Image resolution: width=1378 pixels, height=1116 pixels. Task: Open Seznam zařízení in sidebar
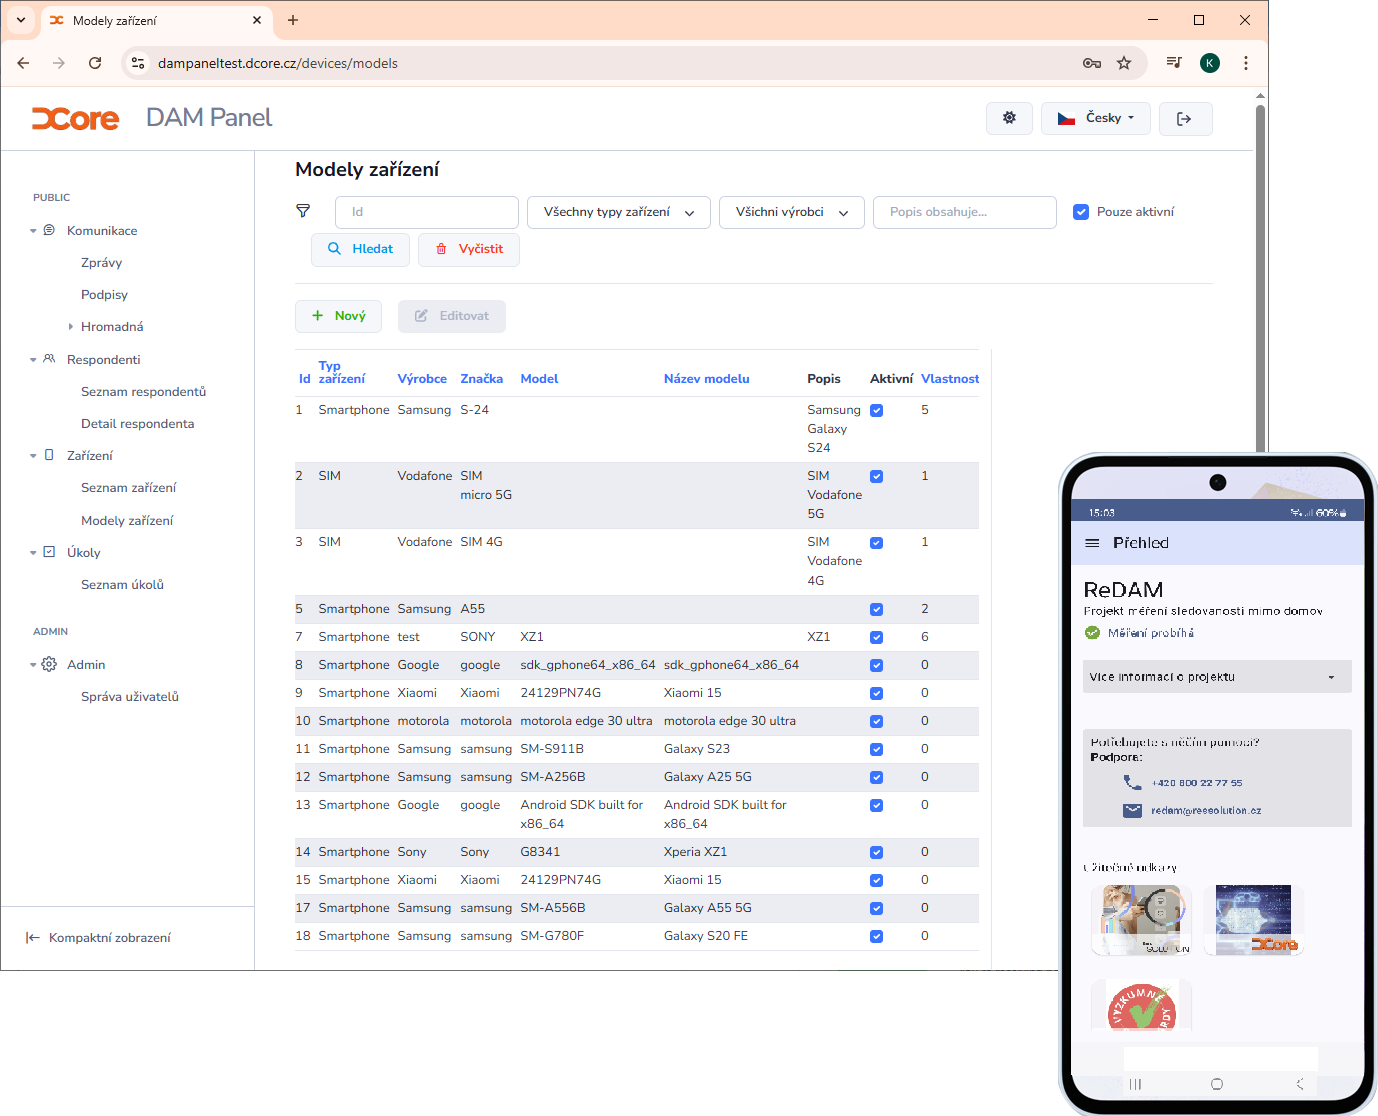129,488
